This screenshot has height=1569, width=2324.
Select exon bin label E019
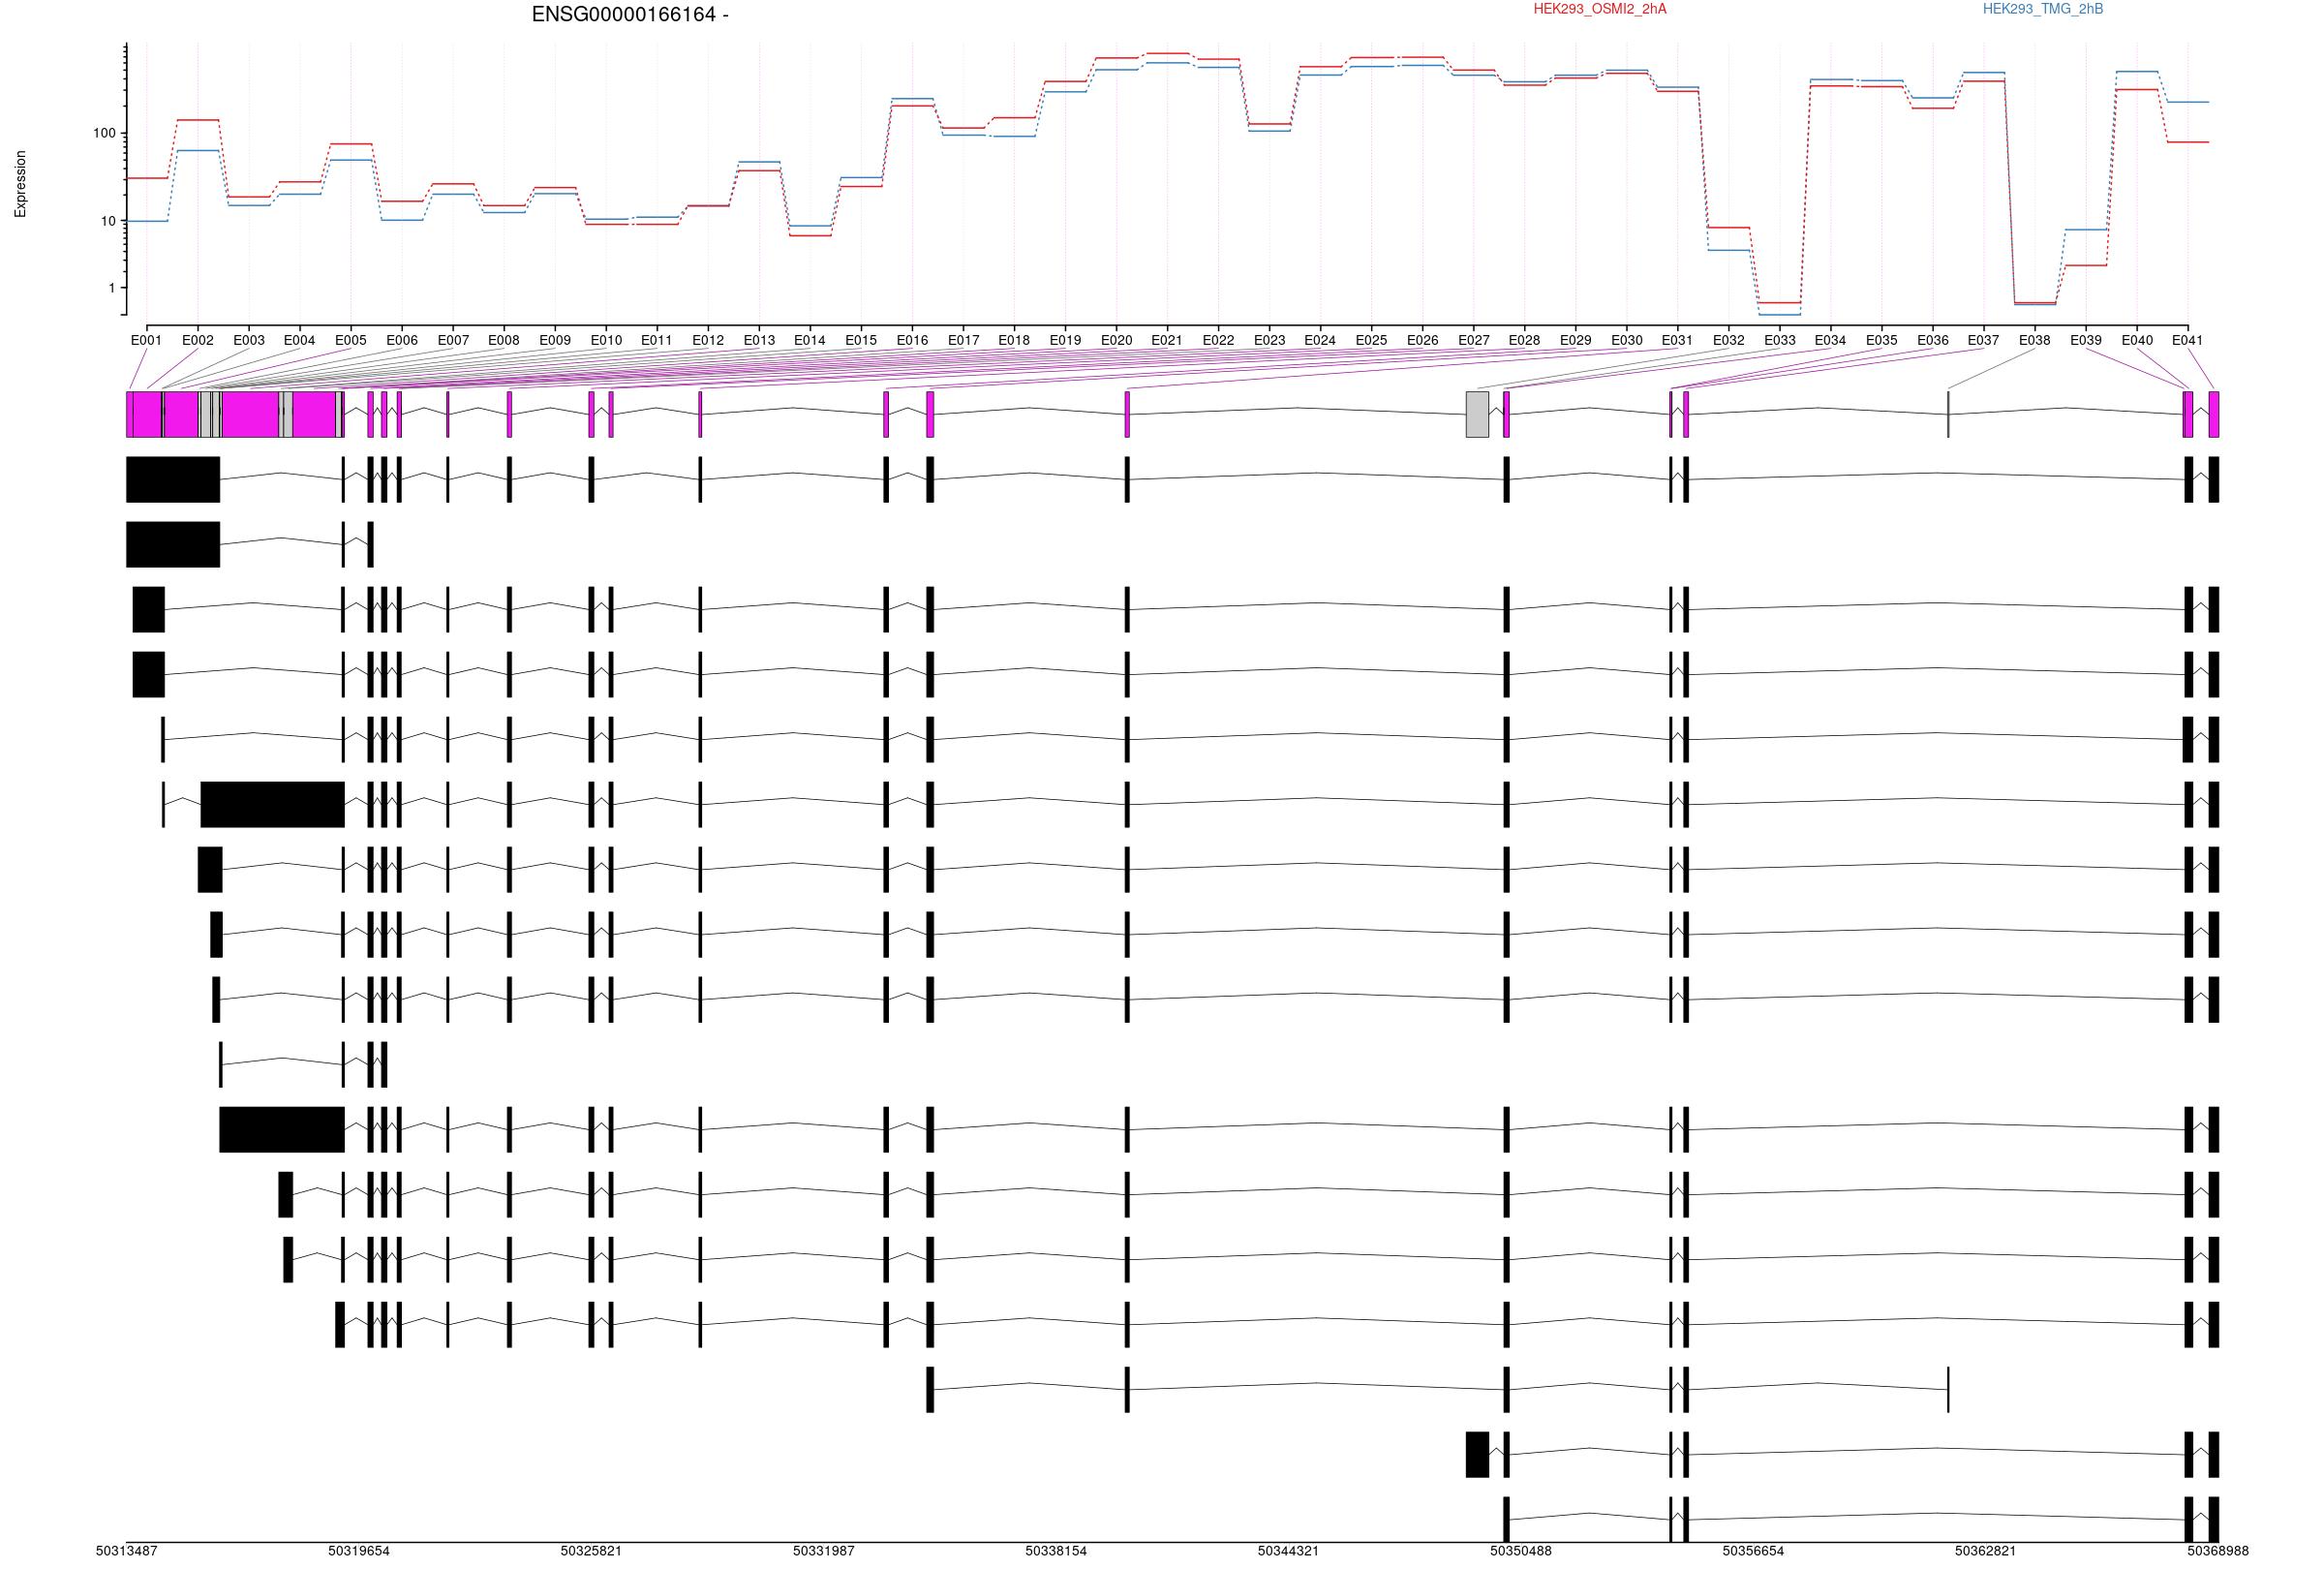(1065, 340)
